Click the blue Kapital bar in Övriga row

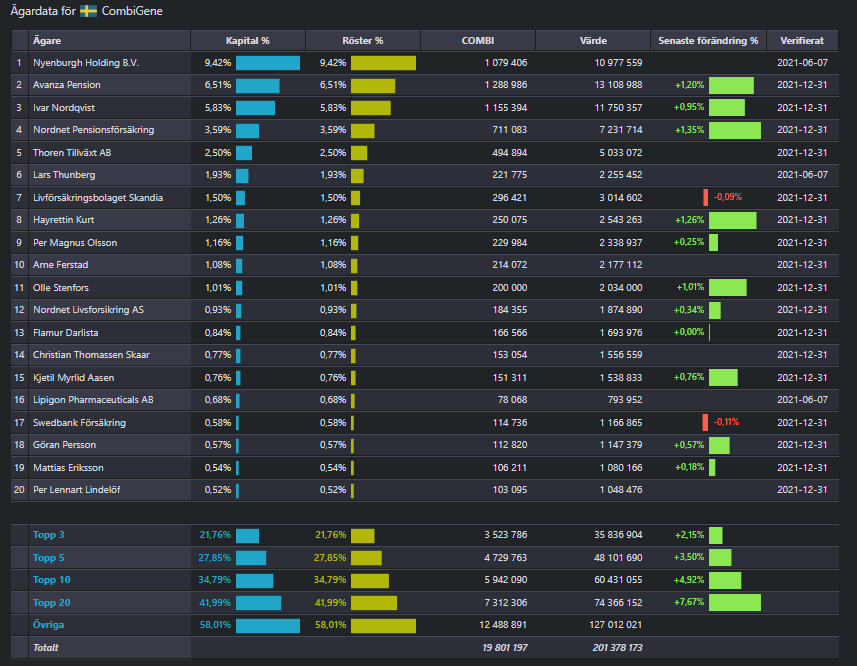coord(268,626)
